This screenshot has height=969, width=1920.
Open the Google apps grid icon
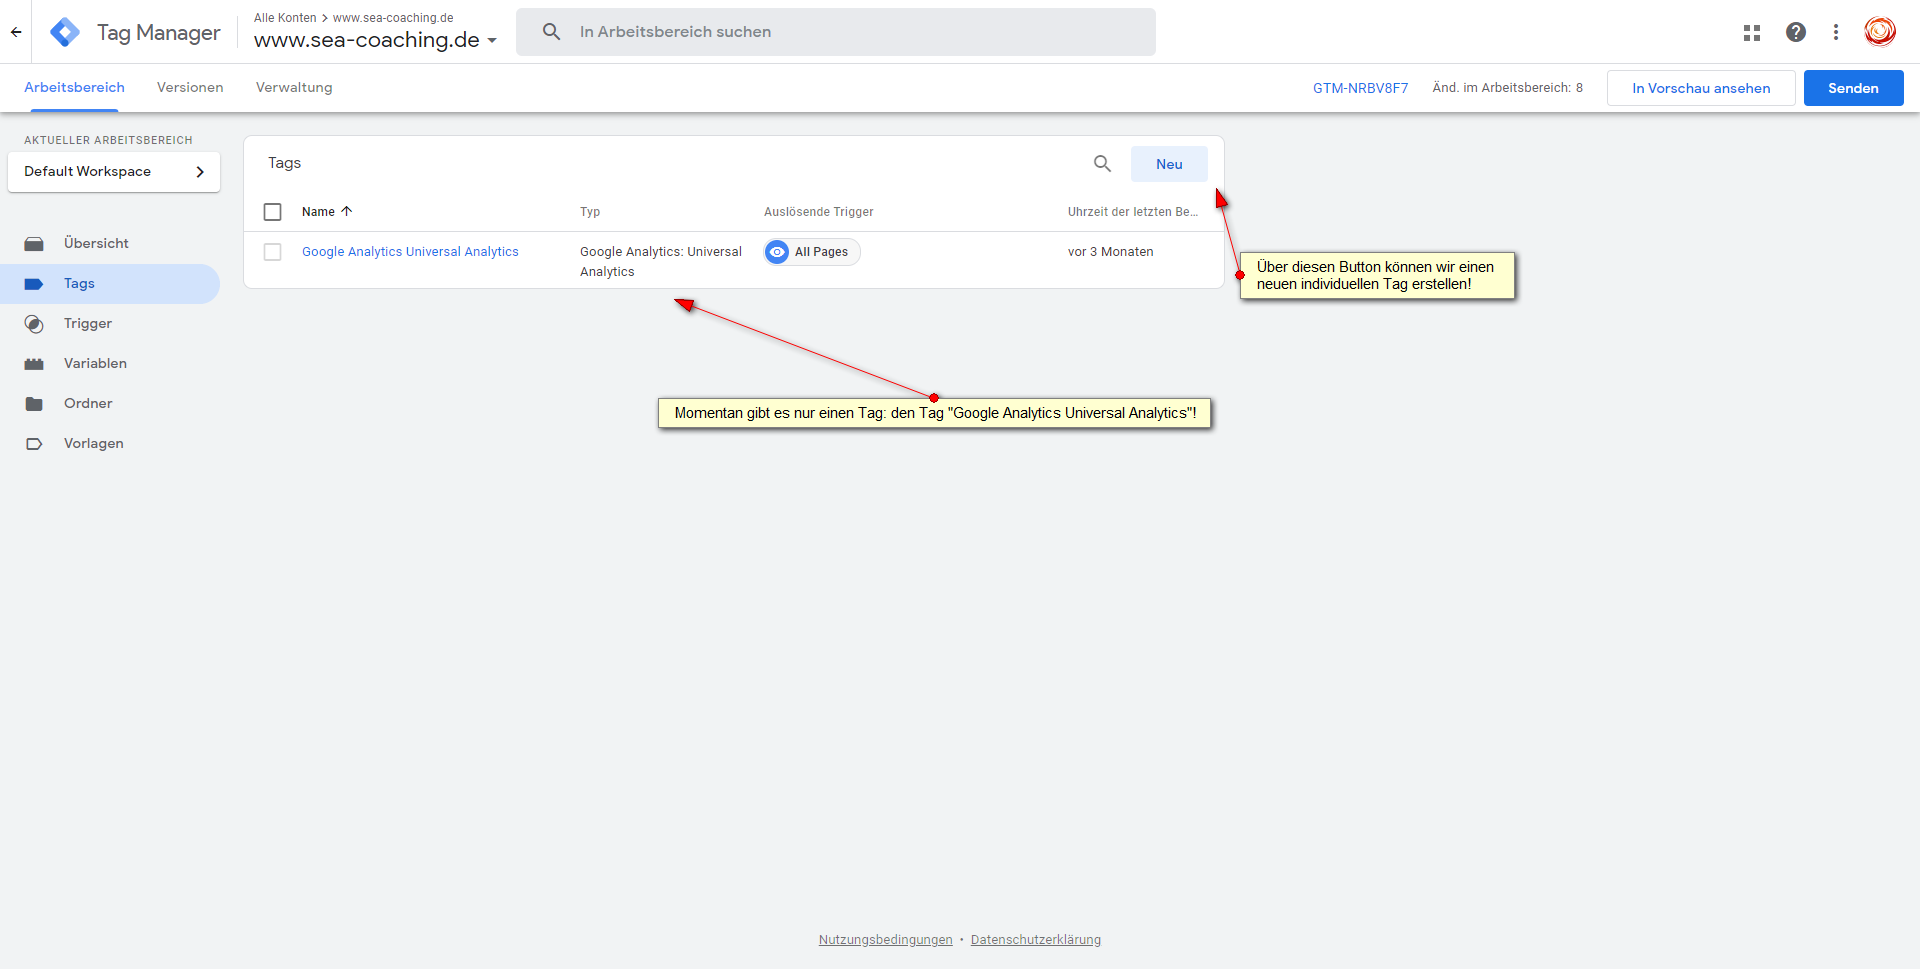point(1752,32)
